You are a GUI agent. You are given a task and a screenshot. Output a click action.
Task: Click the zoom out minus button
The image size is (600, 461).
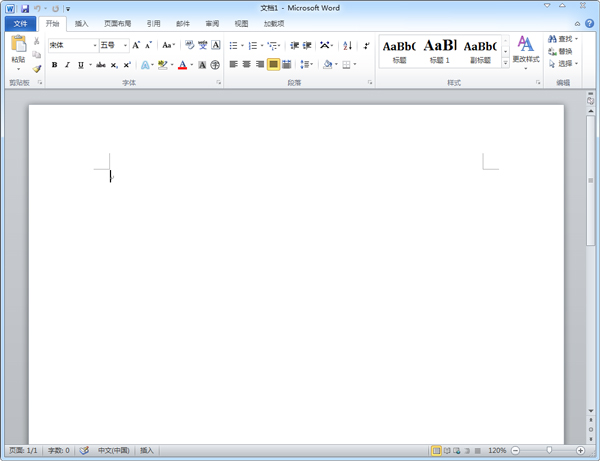pyautogui.click(x=515, y=451)
